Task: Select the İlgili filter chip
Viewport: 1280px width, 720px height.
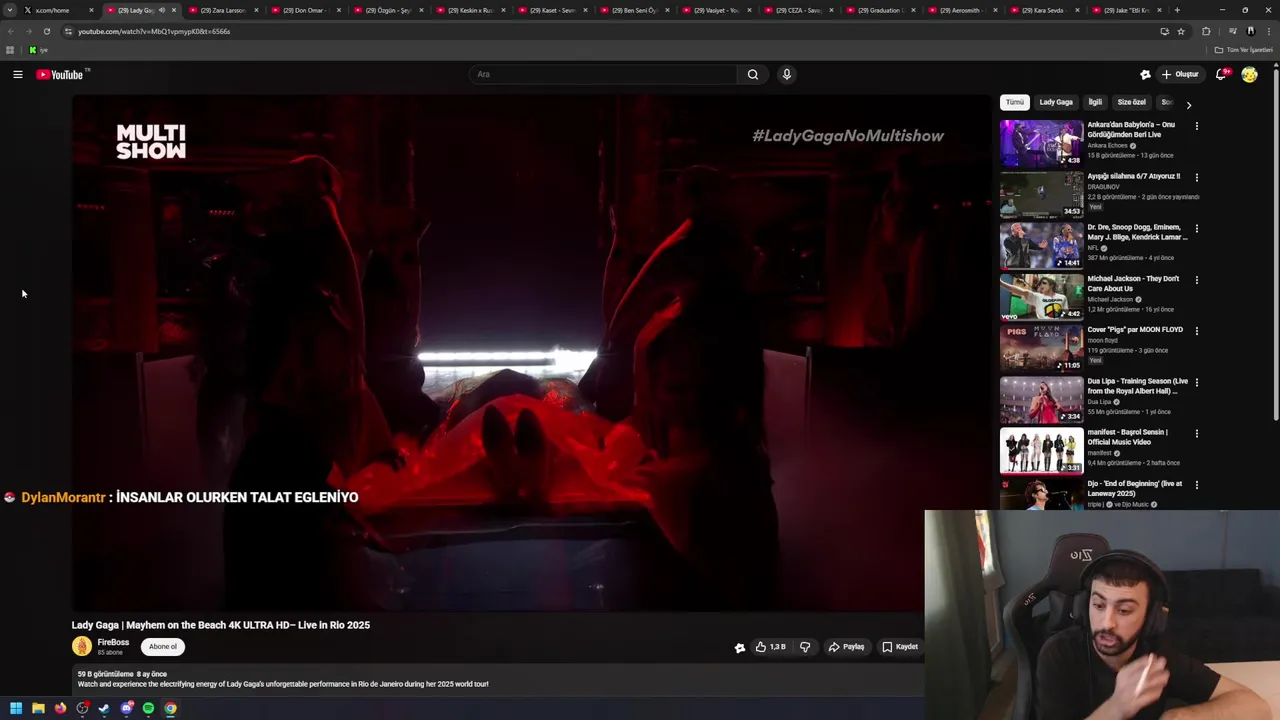Action: coord(1095,102)
